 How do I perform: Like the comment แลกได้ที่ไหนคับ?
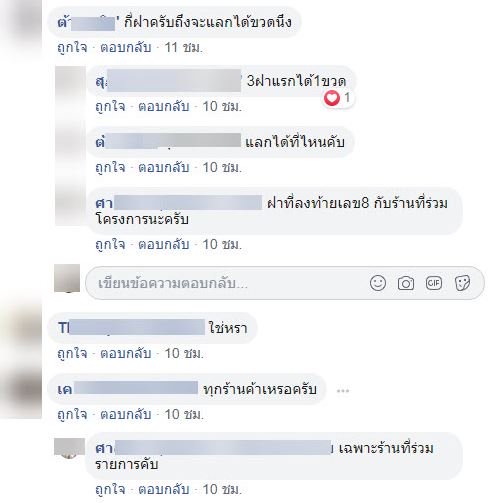click(x=110, y=167)
